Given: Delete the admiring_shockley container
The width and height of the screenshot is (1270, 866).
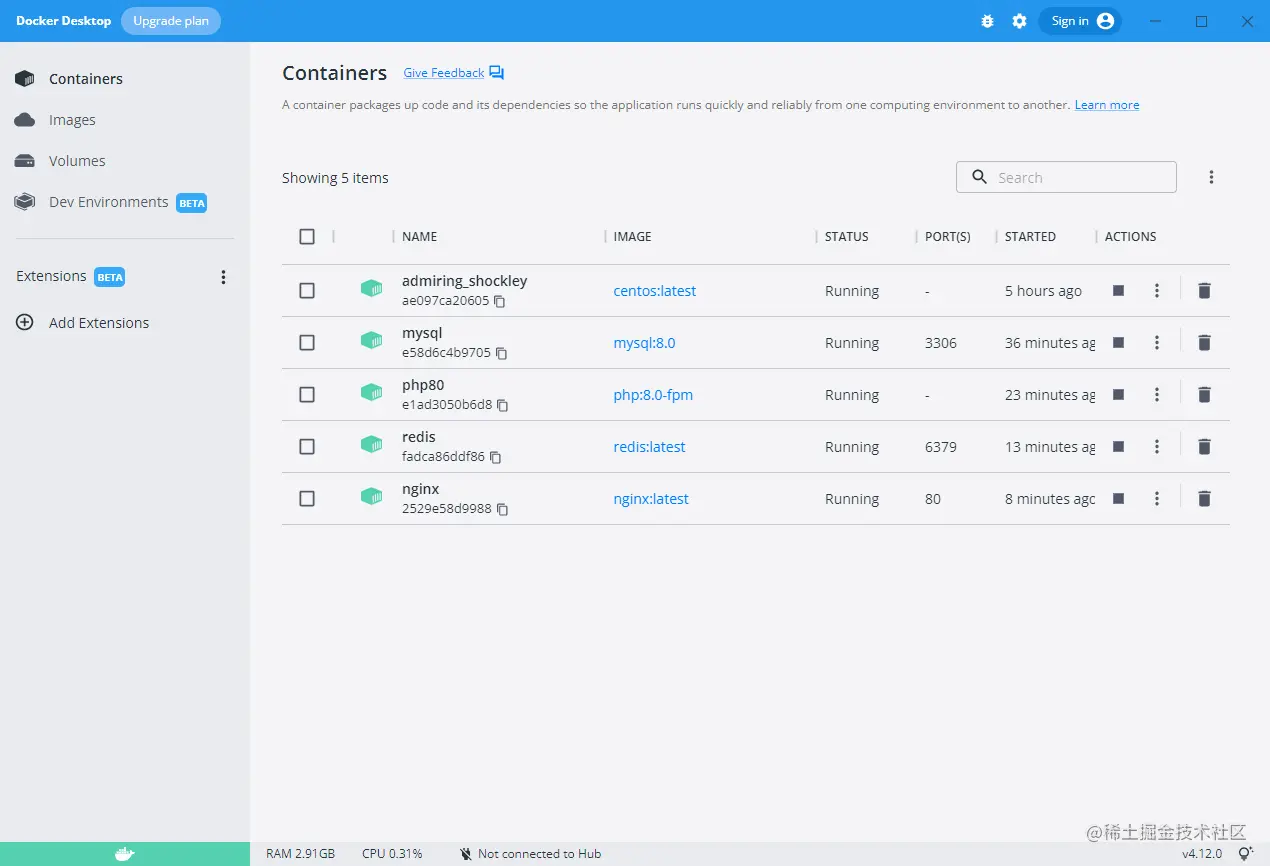Looking at the screenshot, I should 1204,290.
